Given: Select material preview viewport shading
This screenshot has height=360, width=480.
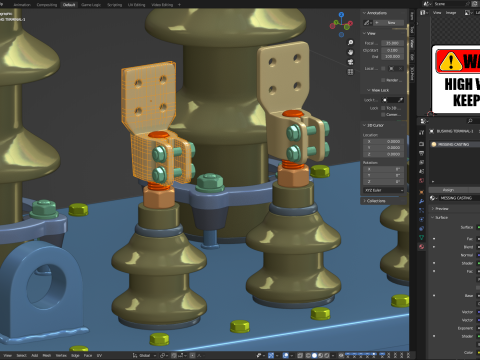Looking at the screenshot, I should point(320,355).
